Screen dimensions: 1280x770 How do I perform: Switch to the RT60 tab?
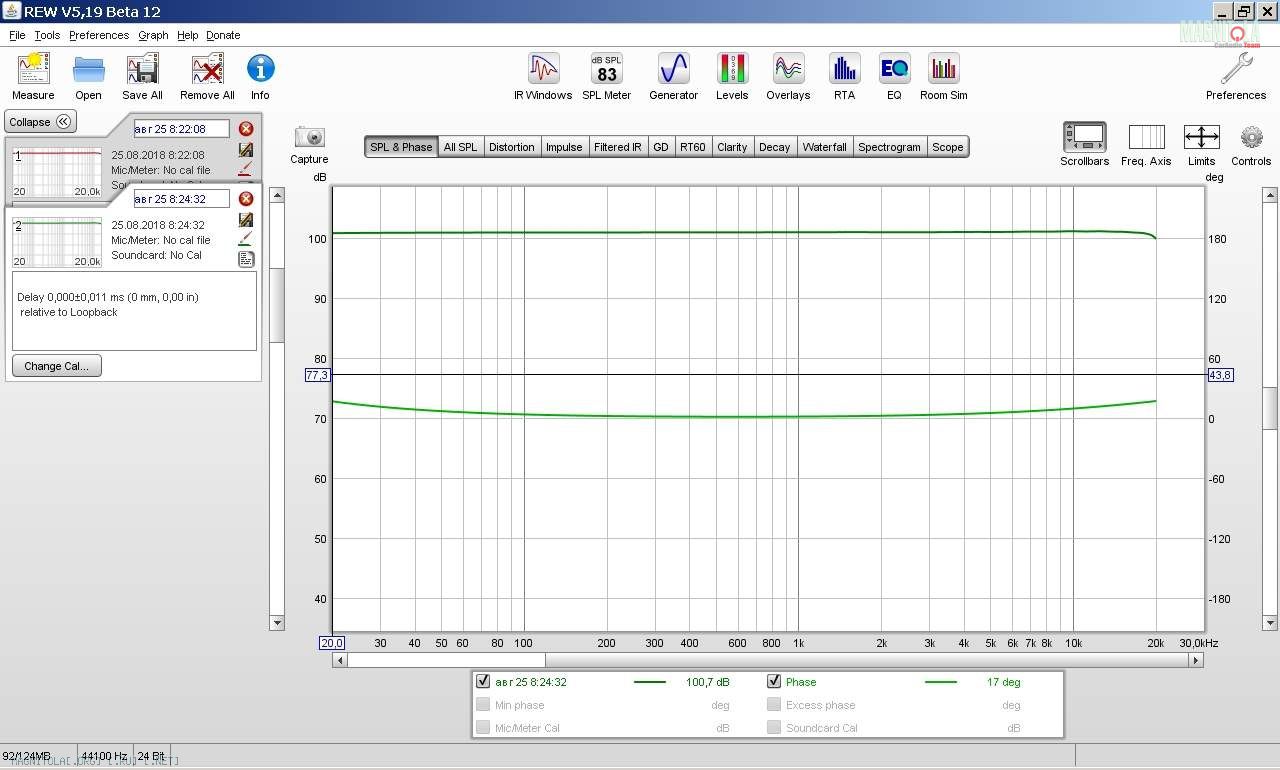[692, 147]
